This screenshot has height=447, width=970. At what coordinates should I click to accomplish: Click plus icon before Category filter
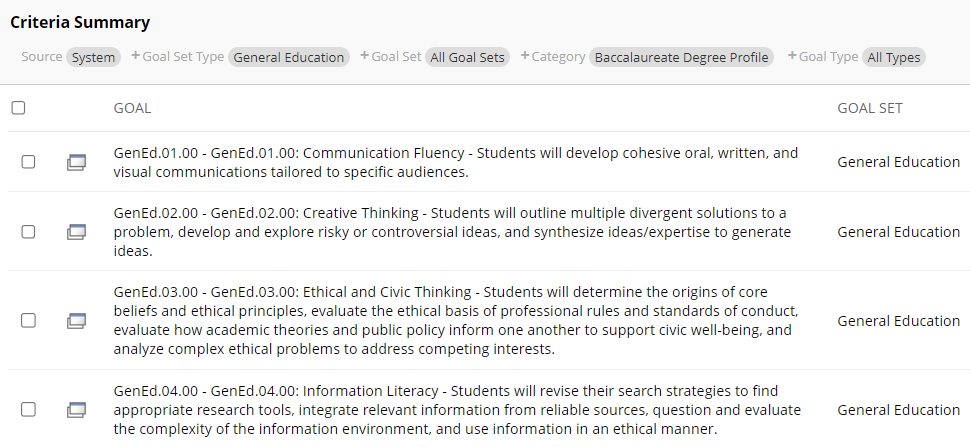click(525, 56)
